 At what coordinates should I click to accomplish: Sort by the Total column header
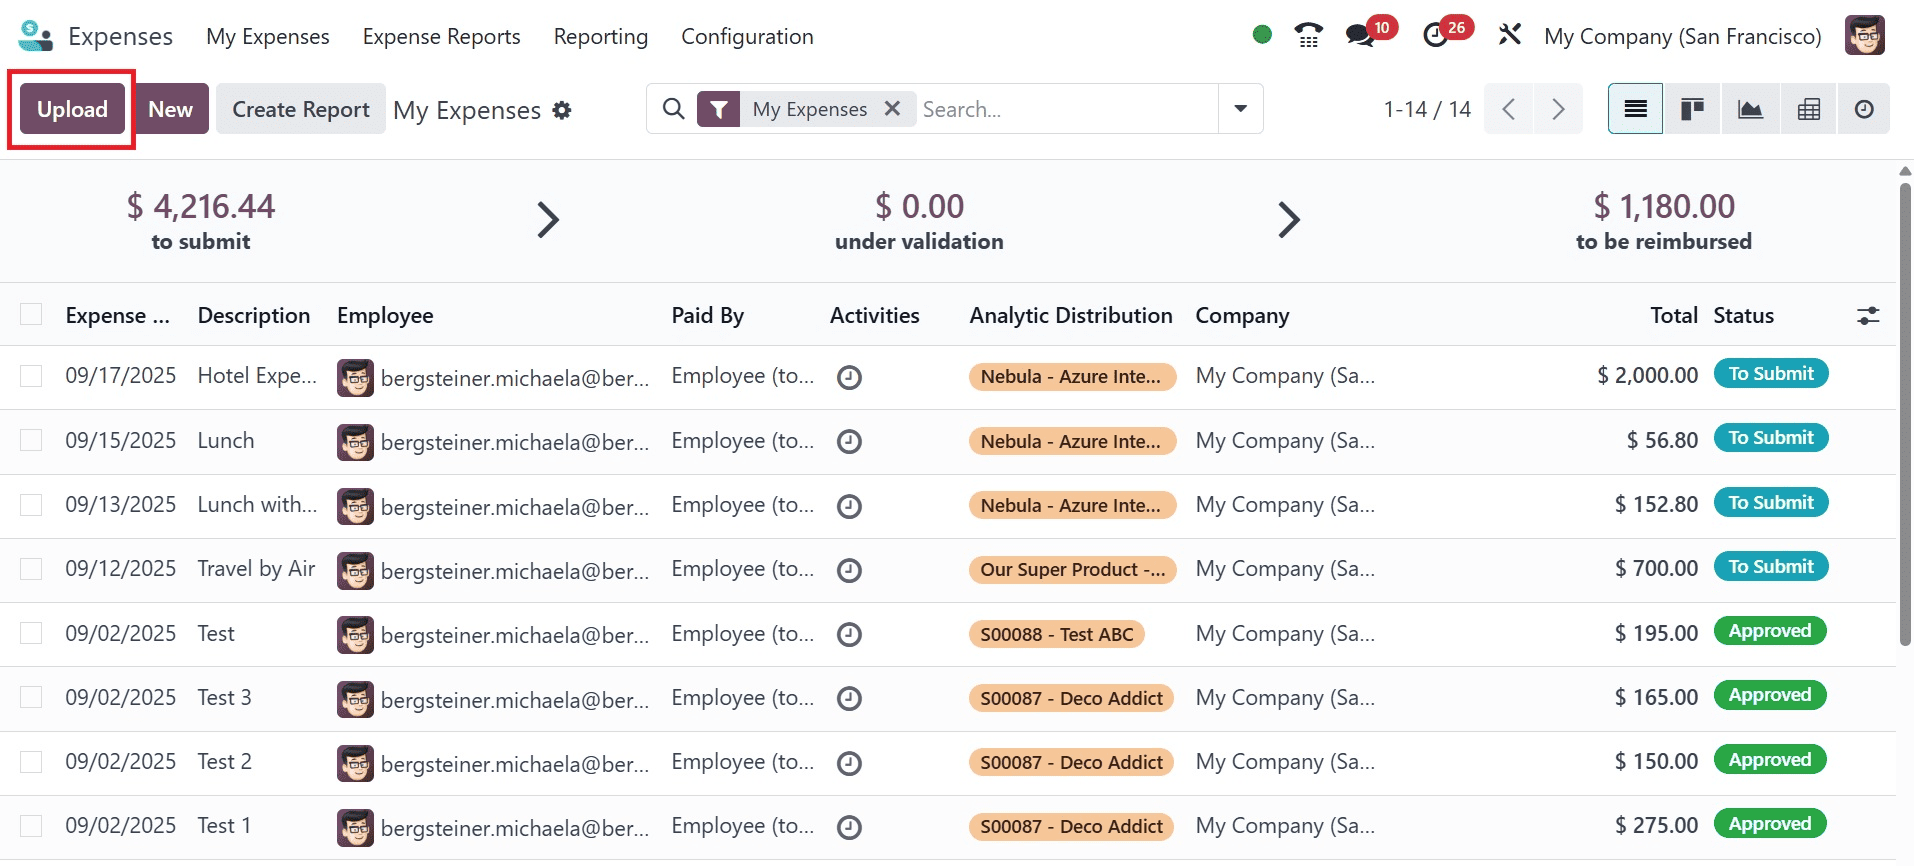[x=1673, y=316]
